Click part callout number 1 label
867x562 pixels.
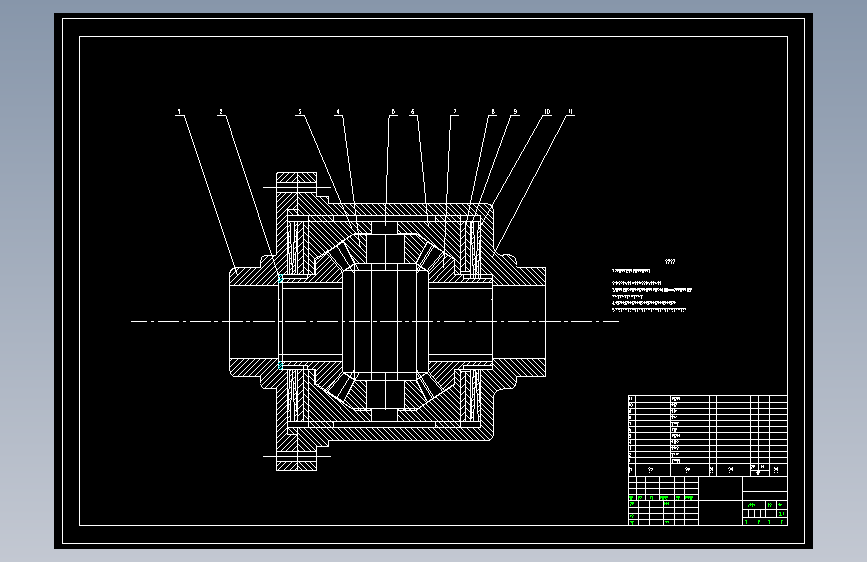point(179,112)
